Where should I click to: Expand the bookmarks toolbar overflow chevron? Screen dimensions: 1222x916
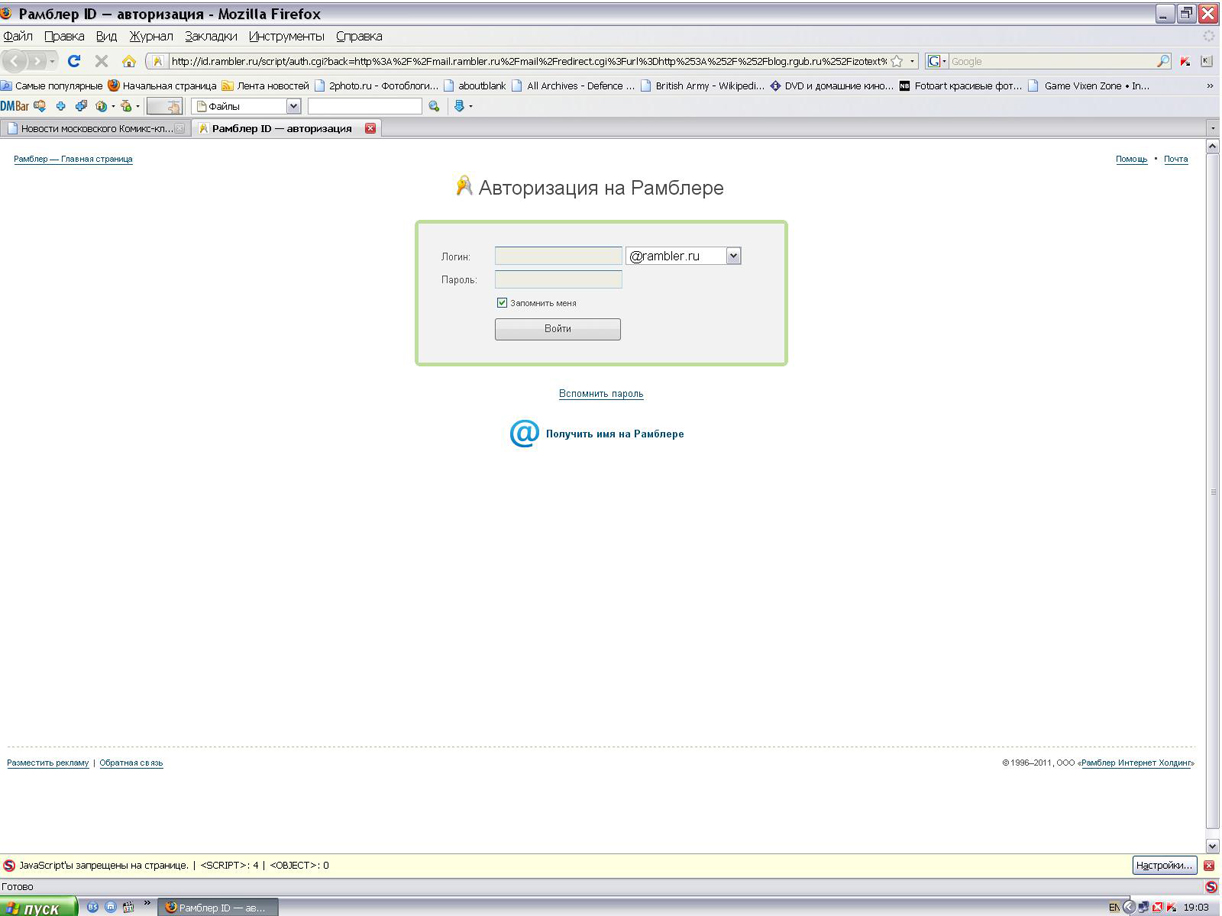click(1210, 86)
